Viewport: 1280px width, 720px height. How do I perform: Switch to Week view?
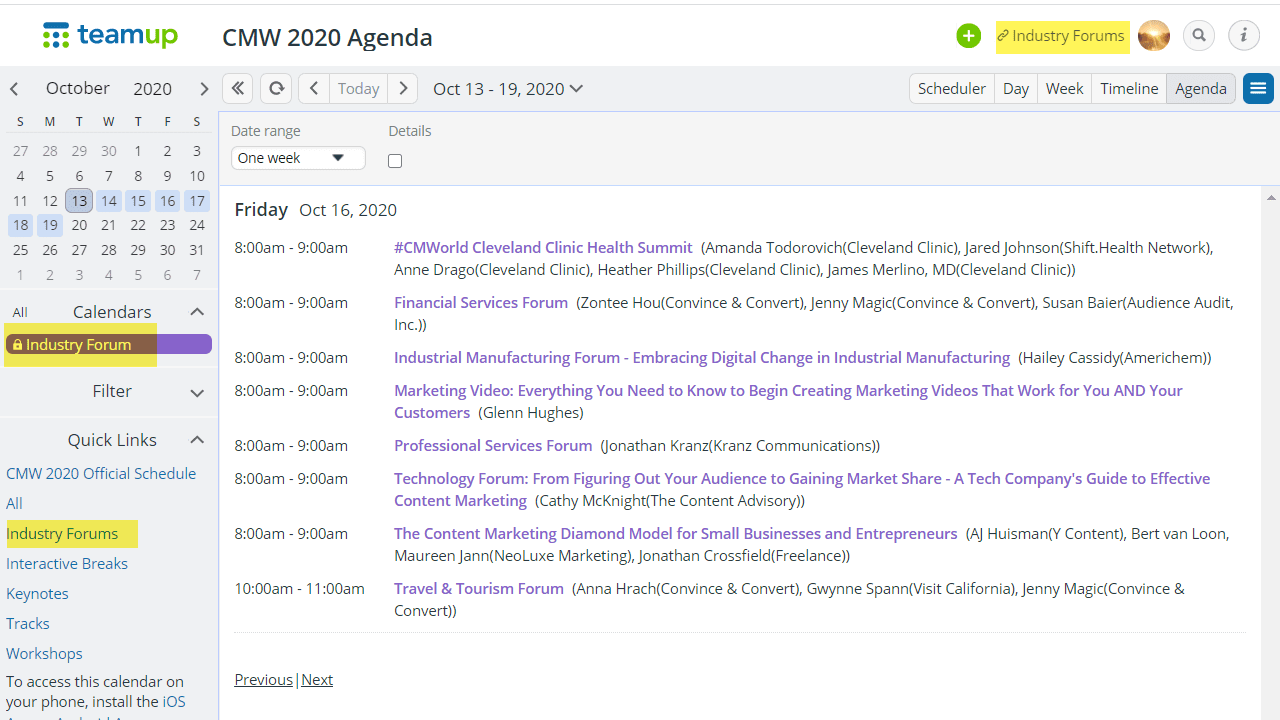coord(1065,88)
